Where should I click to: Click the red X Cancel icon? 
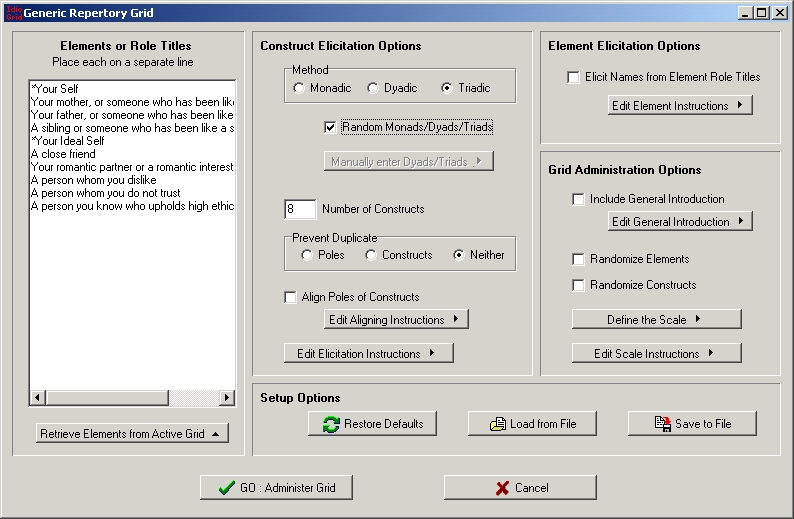[502, 488]
